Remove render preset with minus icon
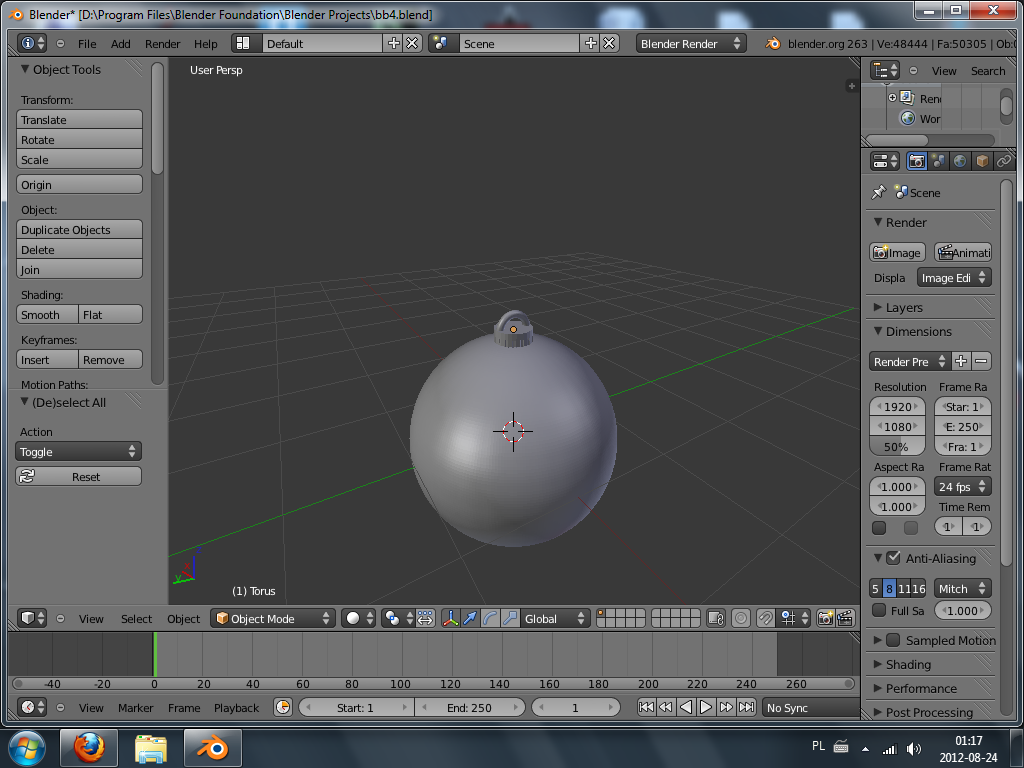Viewport: 1024px width, 768px height. click(x=981, y=361)
